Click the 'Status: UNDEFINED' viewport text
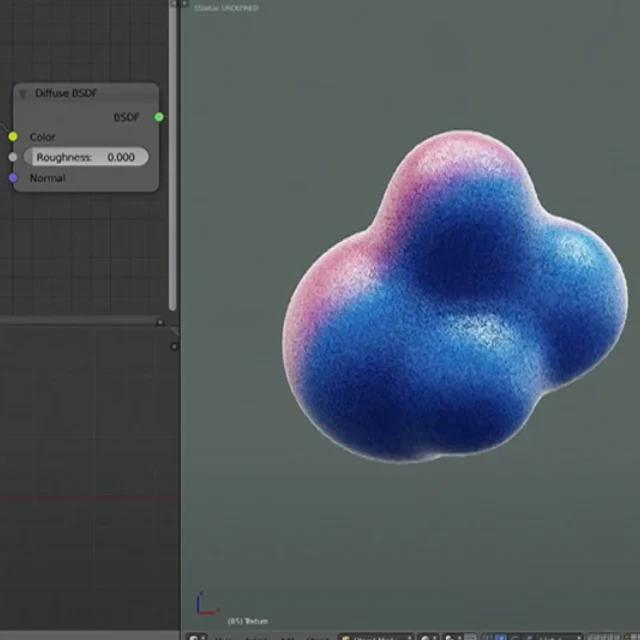 click(x=226, y=8)
